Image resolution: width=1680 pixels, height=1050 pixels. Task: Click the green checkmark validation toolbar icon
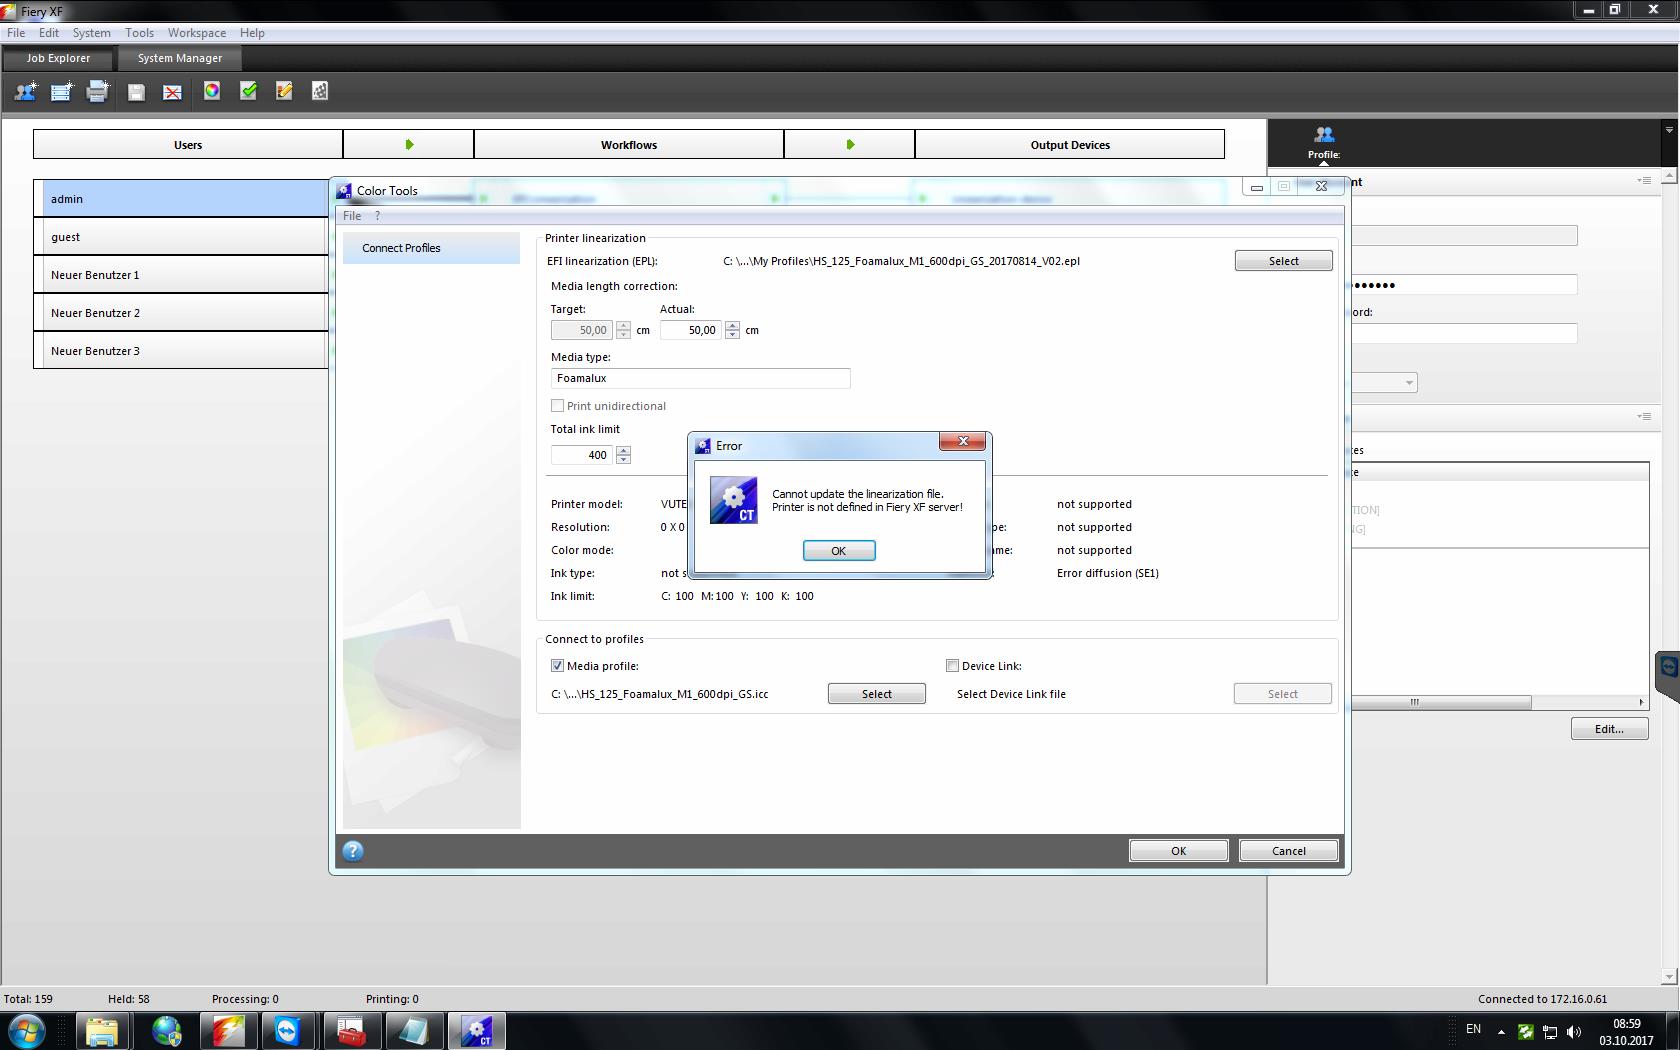(x=248, y=91)
